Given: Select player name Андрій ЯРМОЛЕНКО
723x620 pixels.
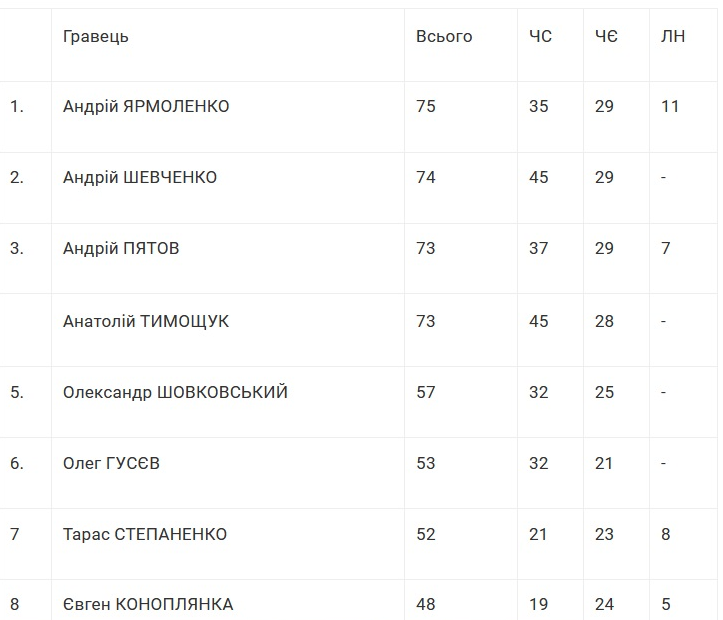Looking at the screenshot, I should (146, 106).
